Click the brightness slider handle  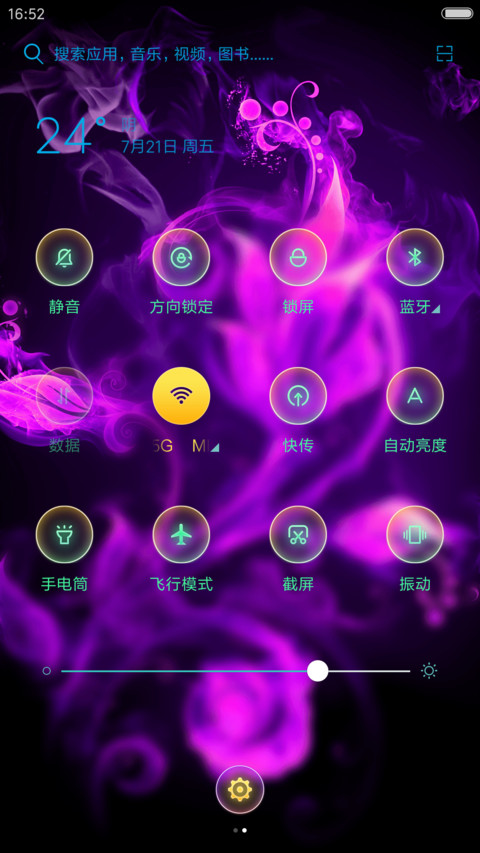click(318, 671)
